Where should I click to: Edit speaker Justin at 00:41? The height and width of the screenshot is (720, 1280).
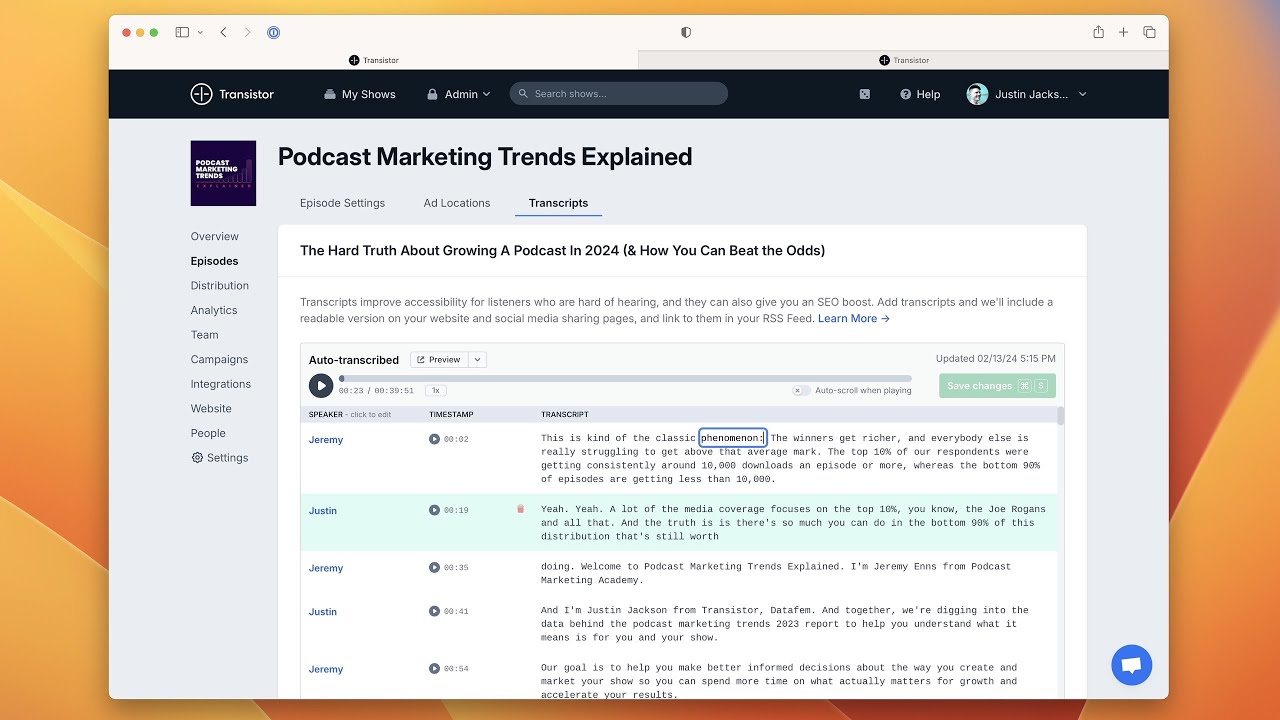(323, 612)
